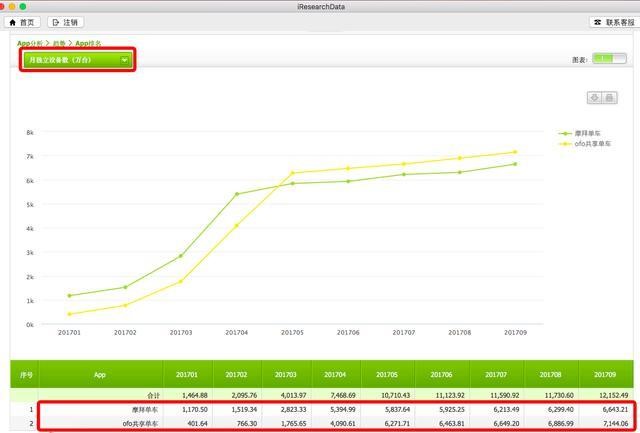Toggle the 图表 chart display switch
The image size is (640, 433).
click(x=608, y=59)
